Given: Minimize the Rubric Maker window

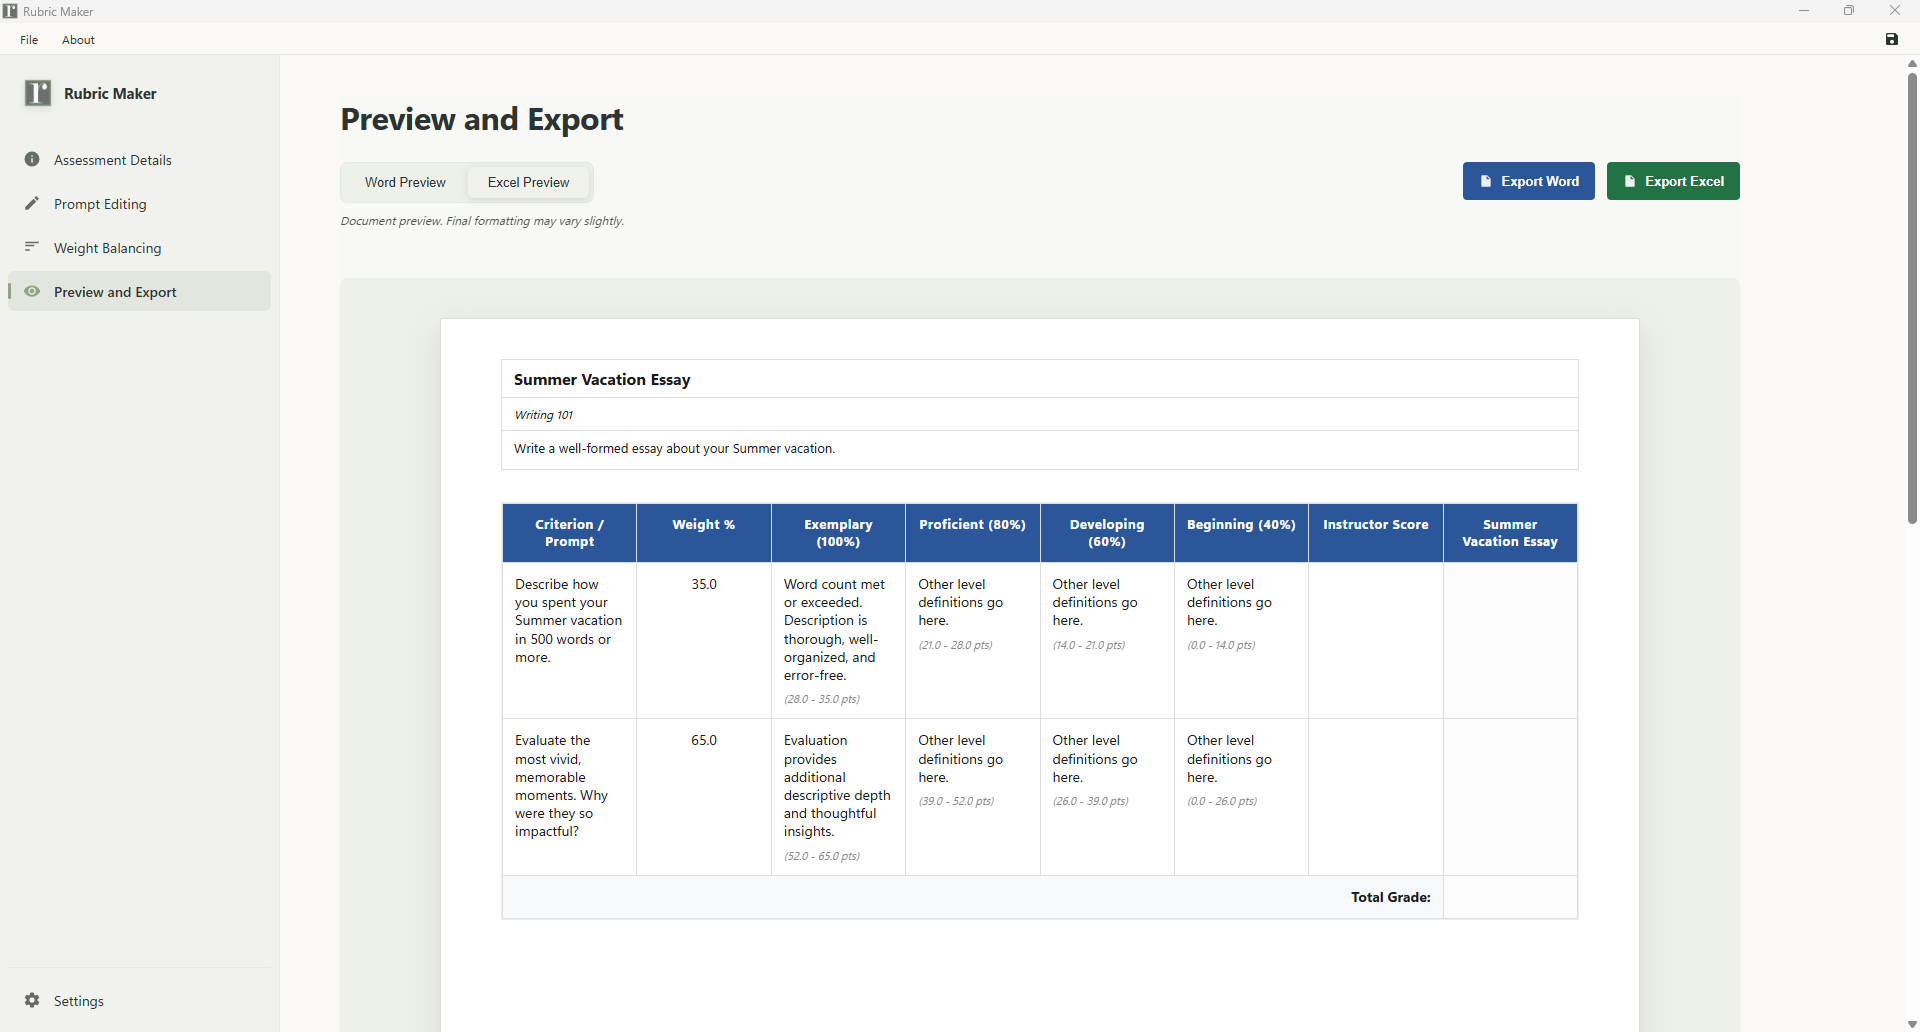Looking at the screenshot, I should click(x=1804, y=11).
